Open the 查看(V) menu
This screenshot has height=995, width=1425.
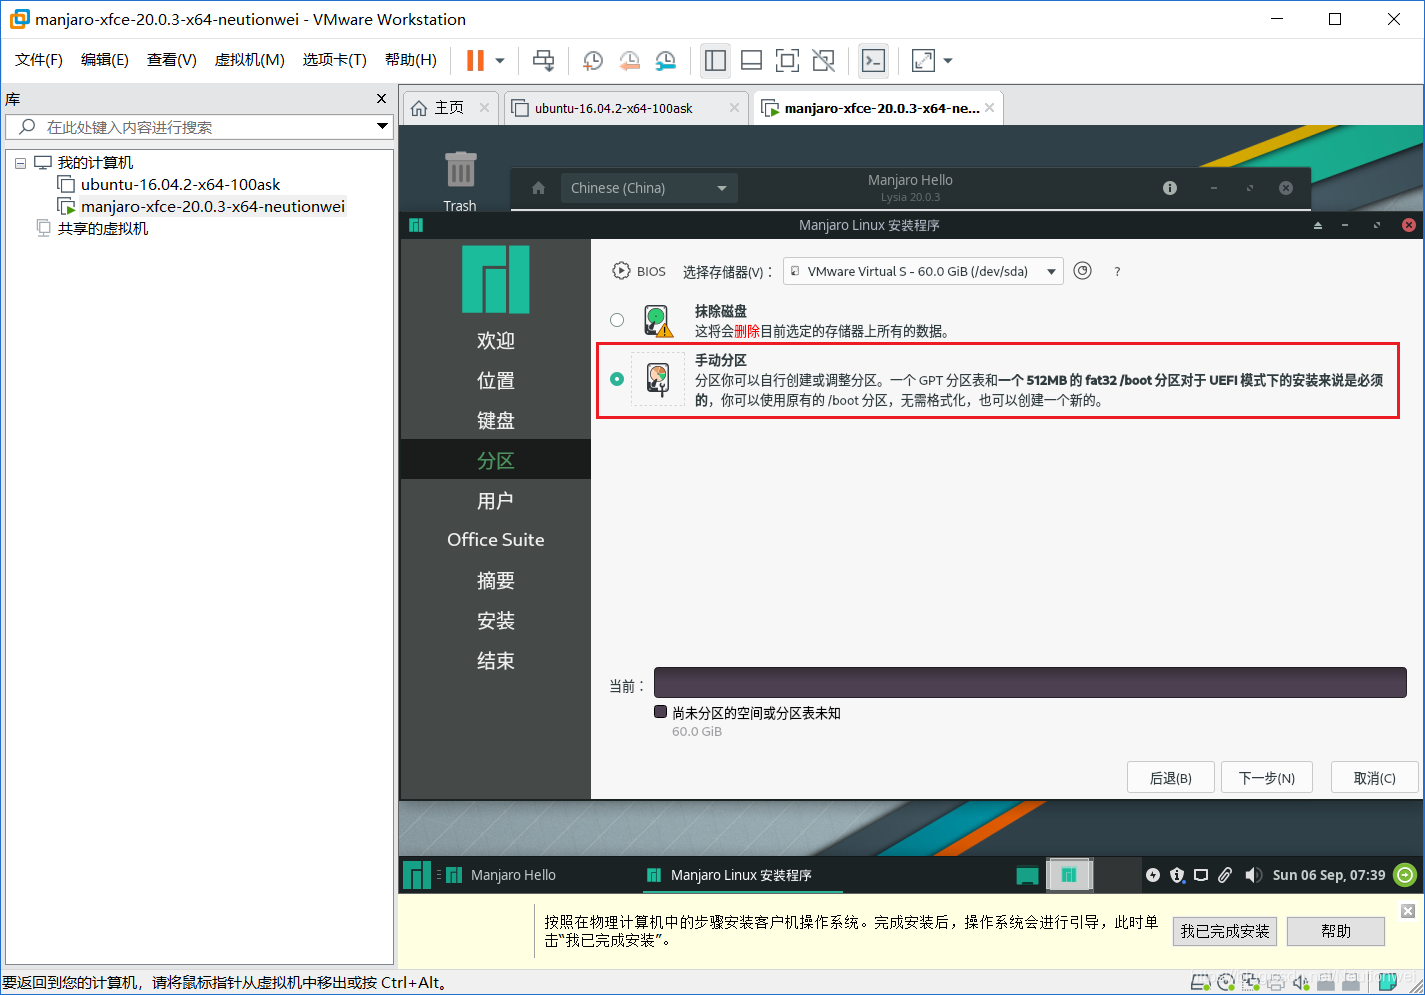pyautogui.click(x=172, y=60)
